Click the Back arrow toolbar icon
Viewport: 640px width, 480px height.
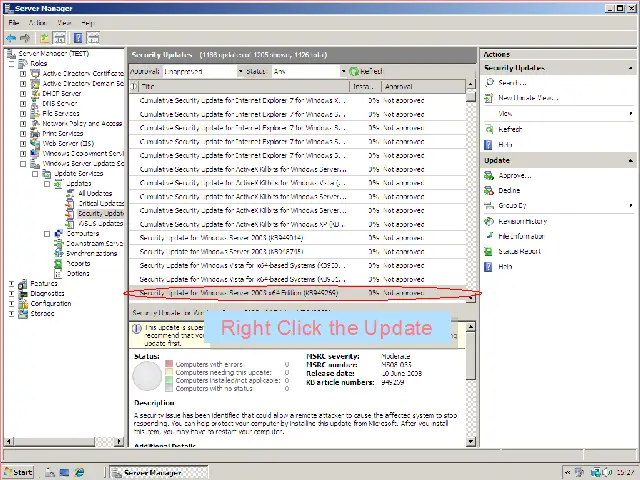[11, 38]
